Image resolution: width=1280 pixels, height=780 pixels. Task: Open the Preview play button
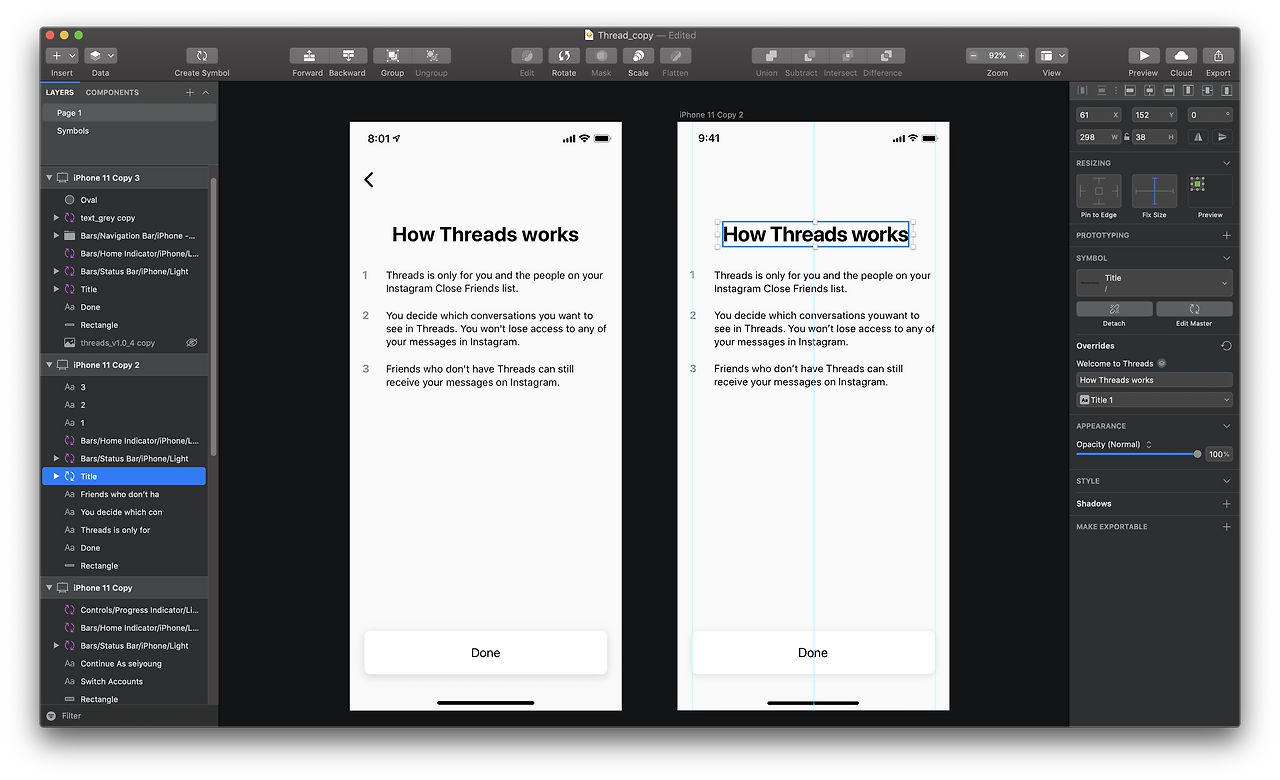pos(1144,56)
